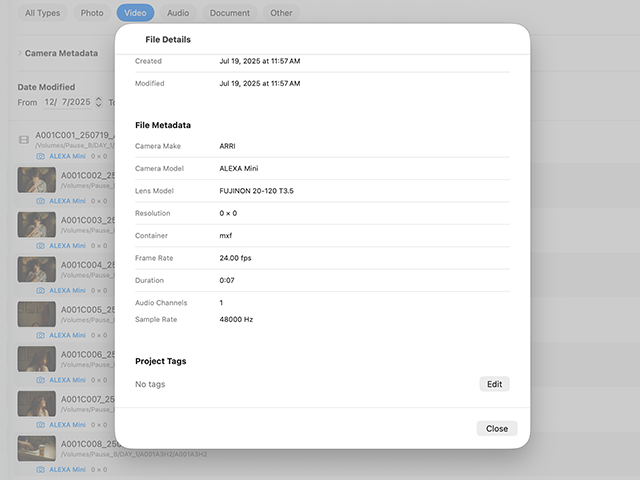Select the Other filter

pos(281,13)
